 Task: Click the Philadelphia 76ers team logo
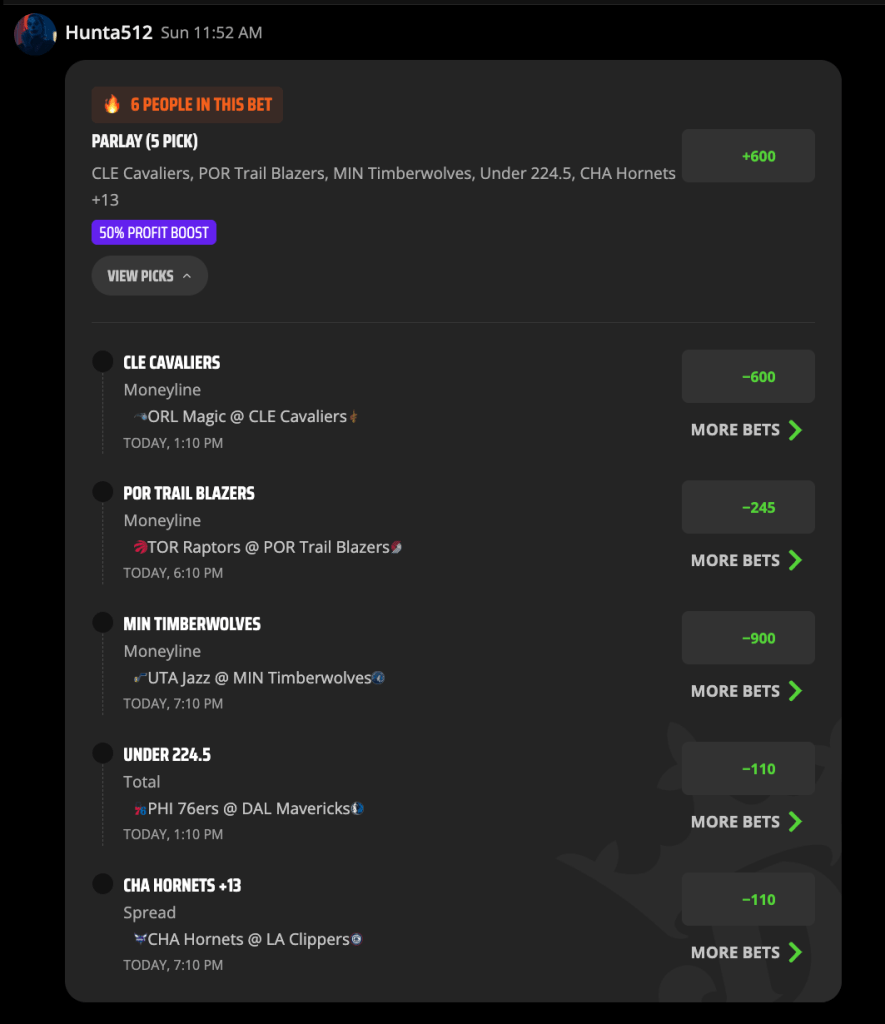140,809
